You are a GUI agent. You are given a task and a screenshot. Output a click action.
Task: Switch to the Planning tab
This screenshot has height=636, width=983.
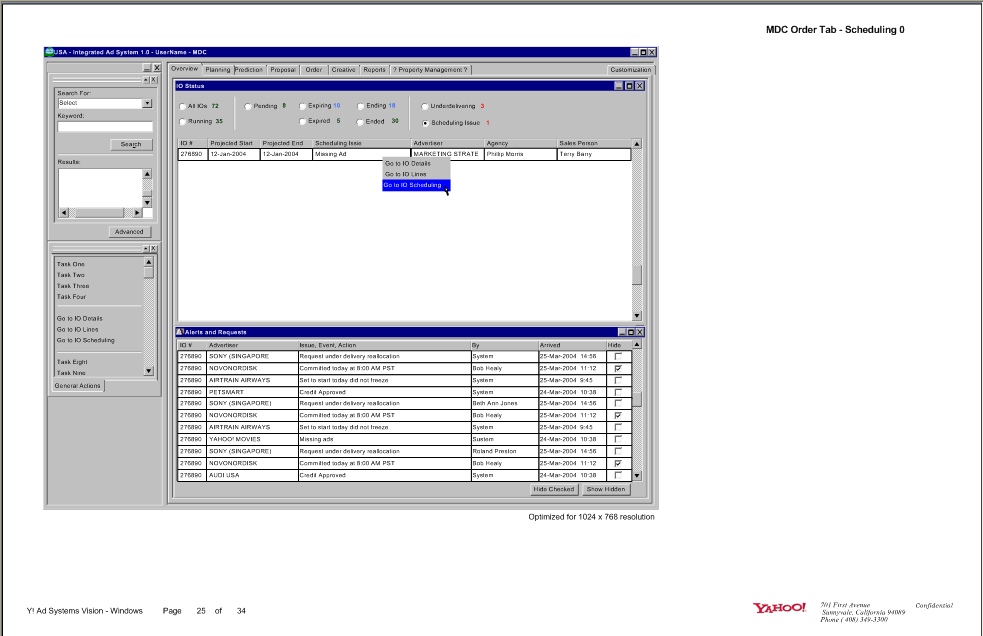217,69
